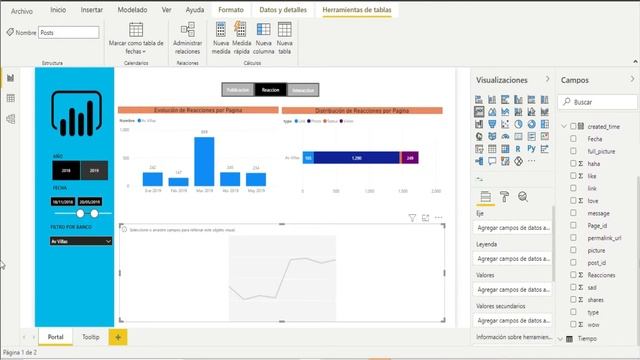The width and height of the screenshot is (640, 360).
Task: Click Nueva medida in the ribbon
Action: pyautogui.click(x=221, y=38)
